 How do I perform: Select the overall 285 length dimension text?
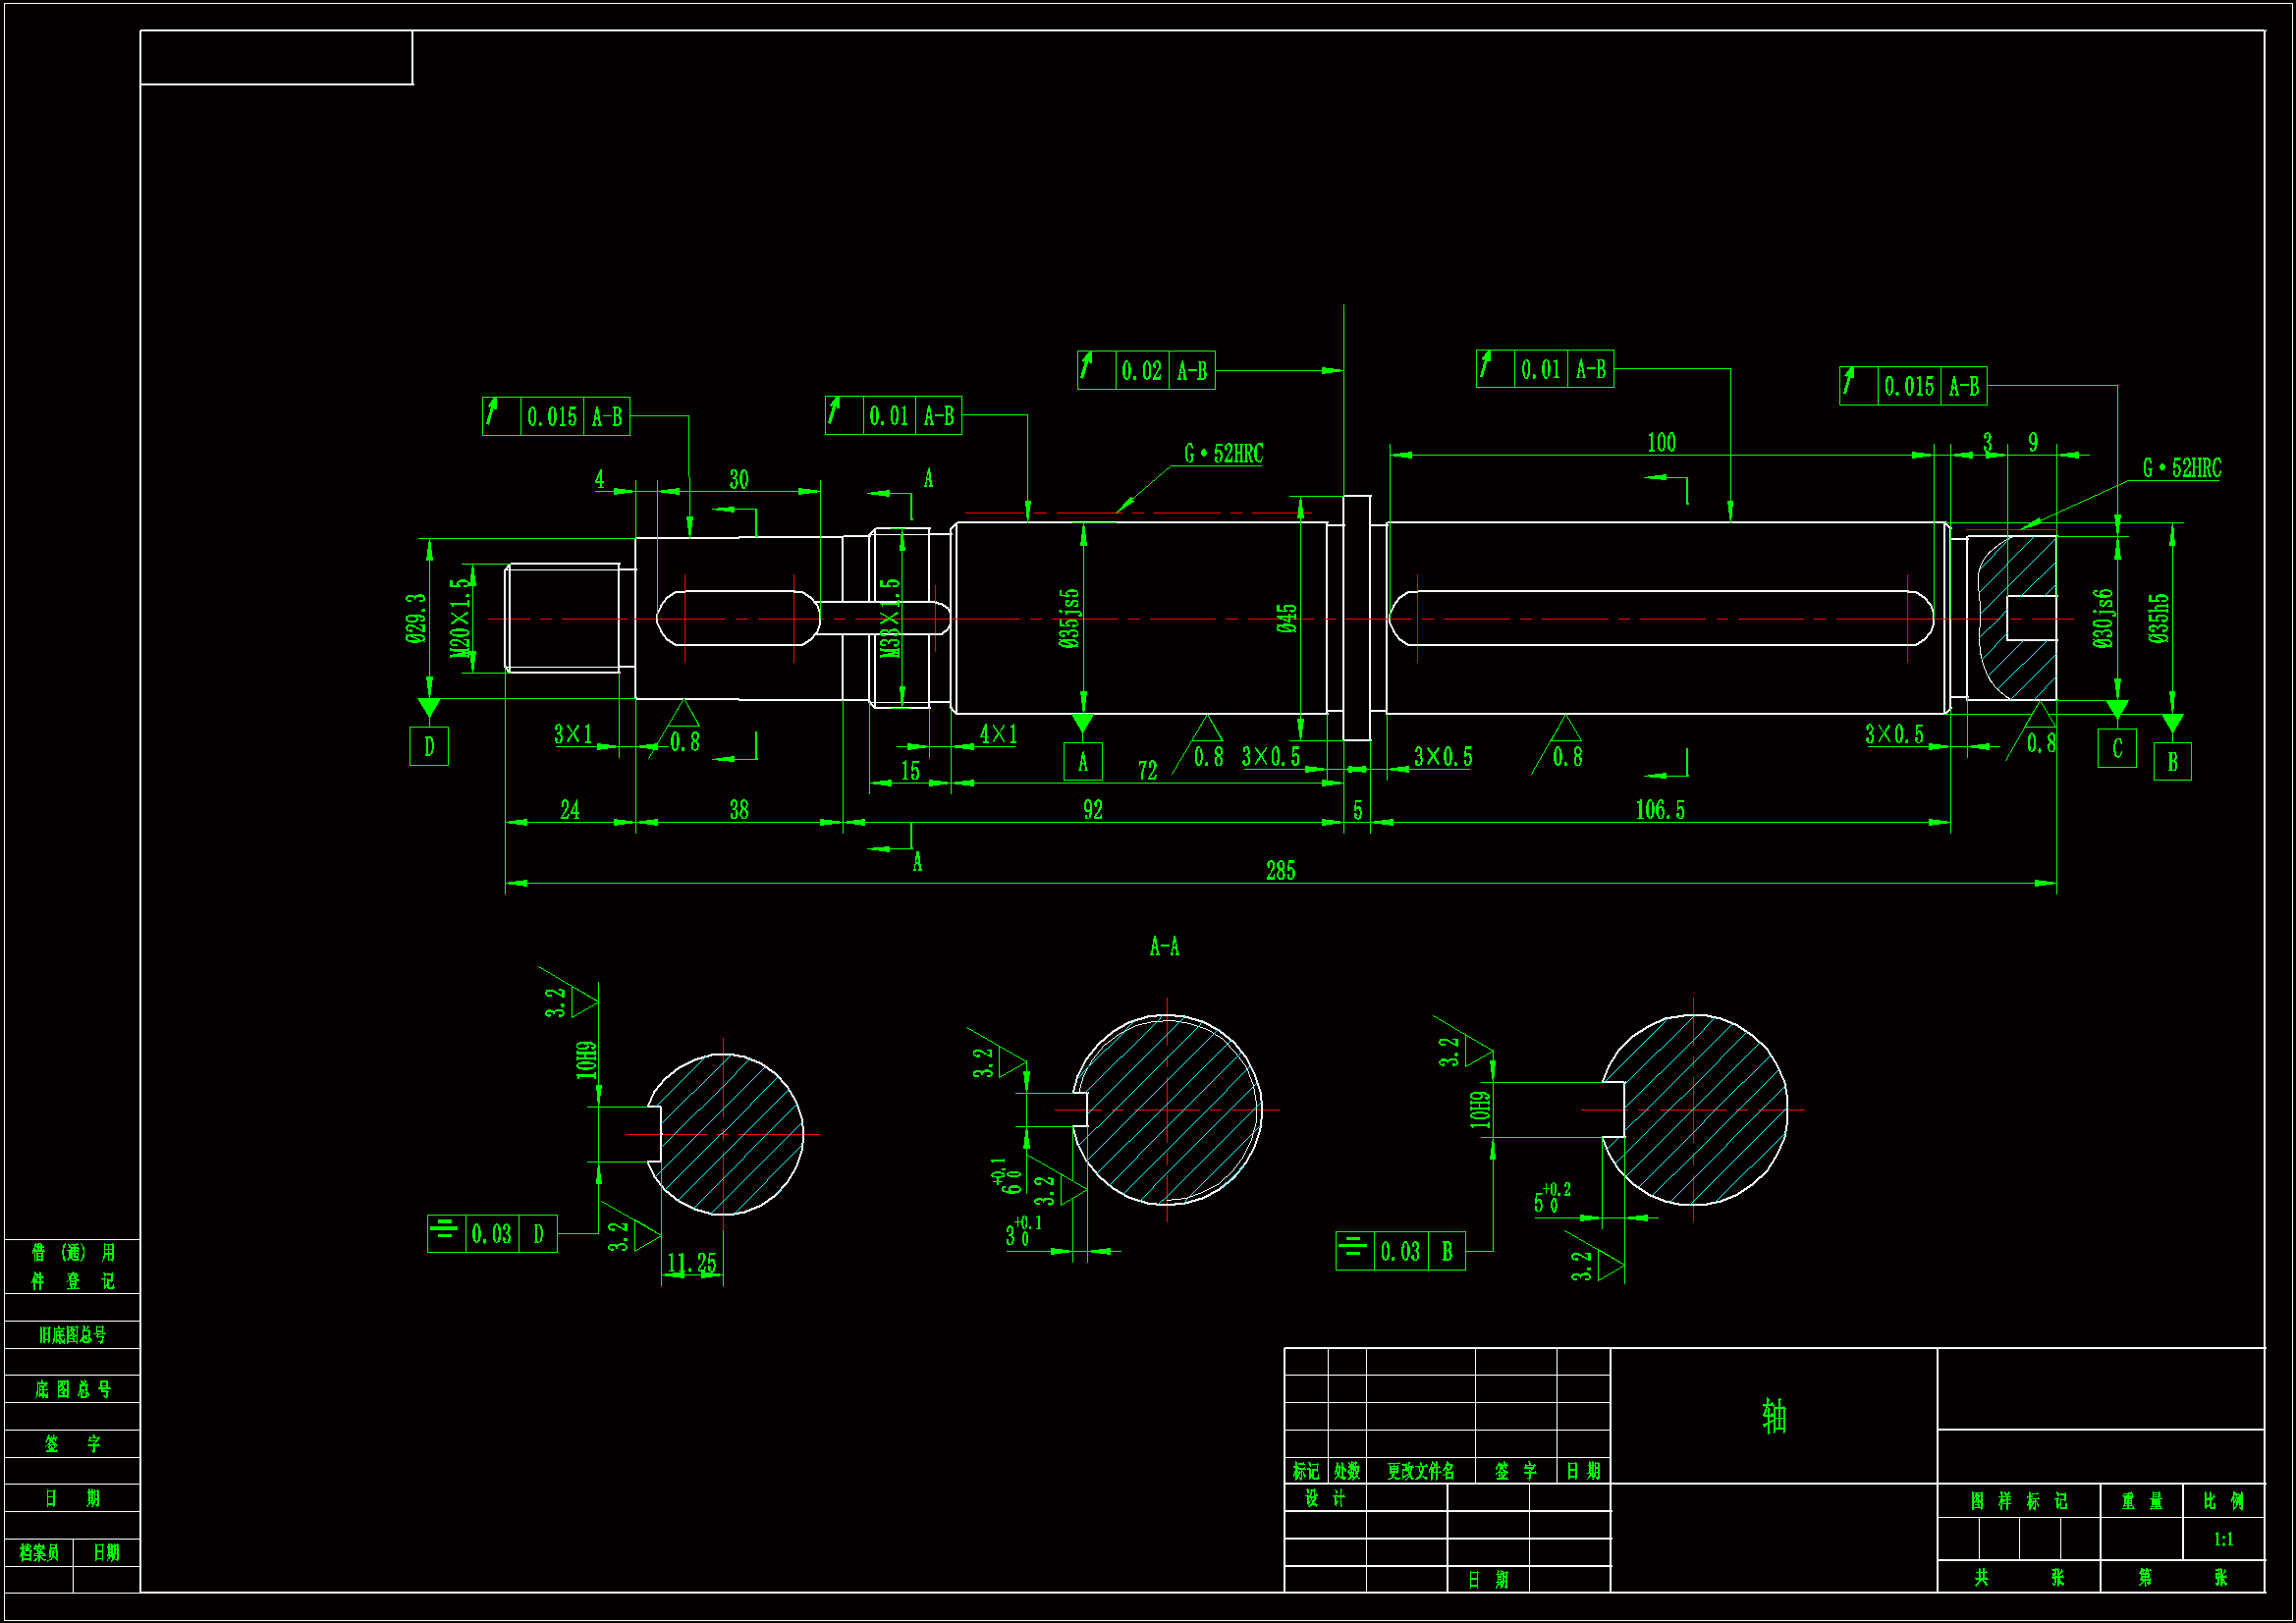pyautogui.click(x=1280, y=871)
